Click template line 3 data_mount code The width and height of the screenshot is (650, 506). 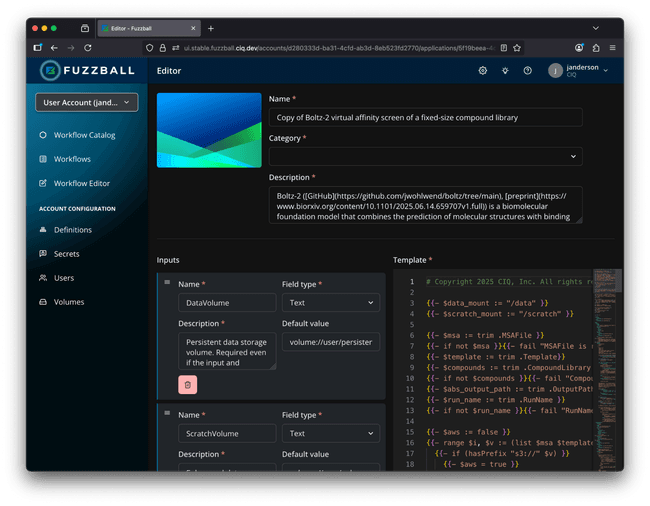487,303
